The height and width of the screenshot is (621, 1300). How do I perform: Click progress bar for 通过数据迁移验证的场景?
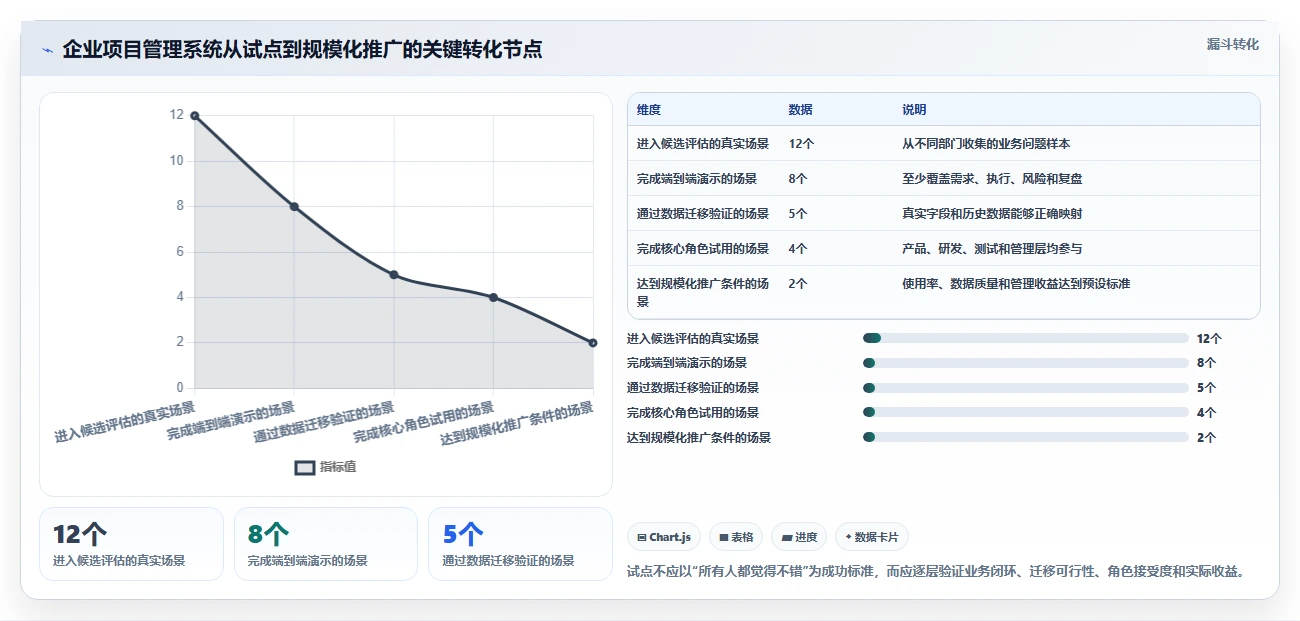pyautogui.click(x=1025, y=388)
